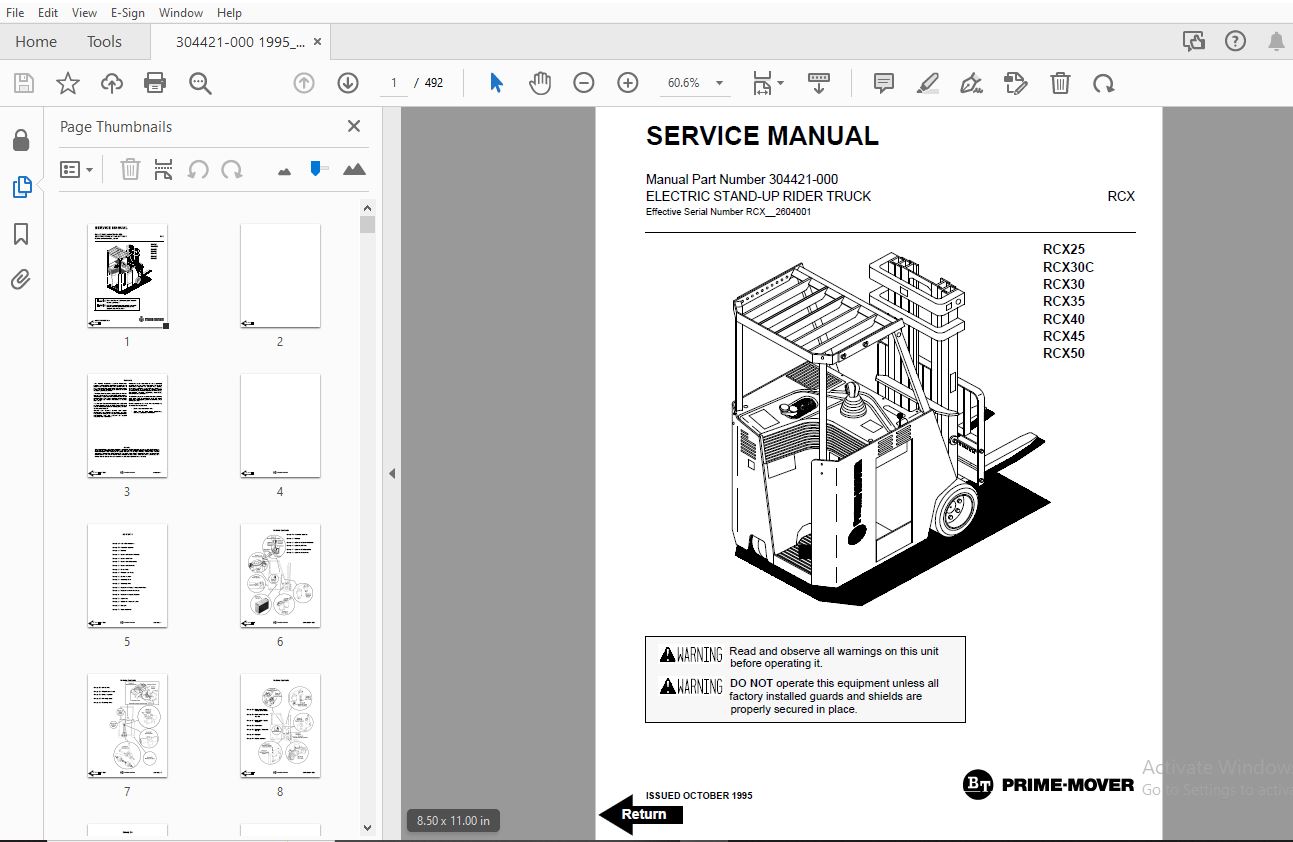Add a comment with speech bubble icon
The image size is (1293, 842).
pyautogui.click(x=884, y=83)
